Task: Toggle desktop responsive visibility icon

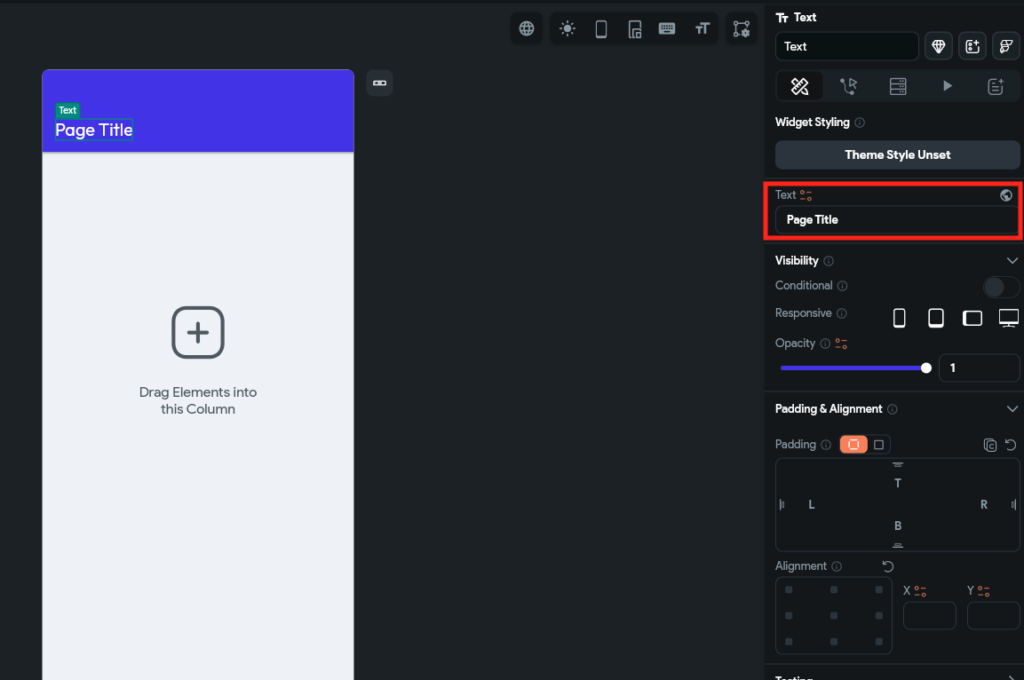Action: pyautogui.click(x=1008, y=318)
